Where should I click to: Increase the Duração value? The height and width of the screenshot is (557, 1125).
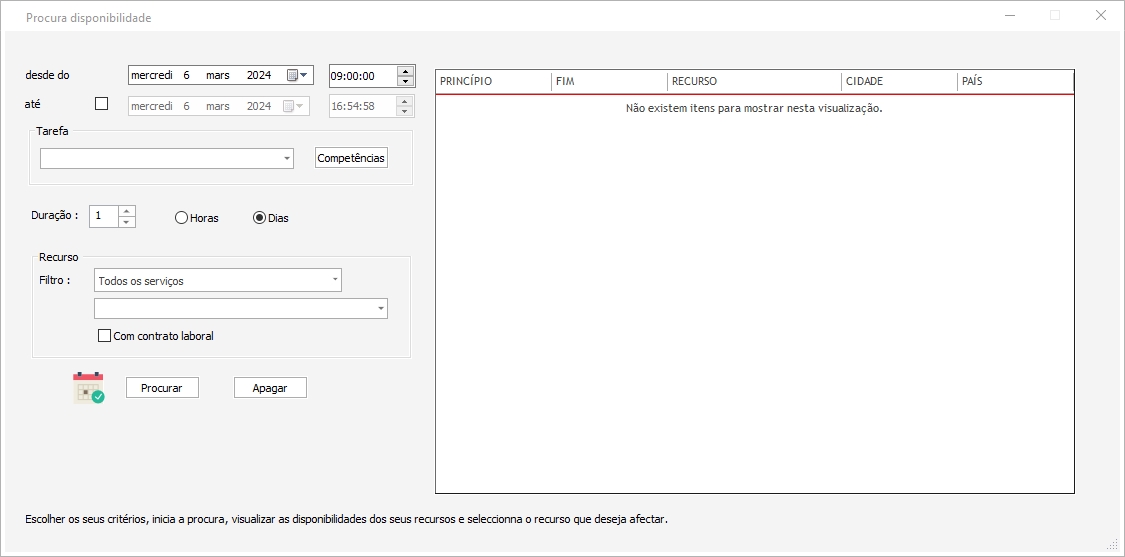(x=126, y=211)
